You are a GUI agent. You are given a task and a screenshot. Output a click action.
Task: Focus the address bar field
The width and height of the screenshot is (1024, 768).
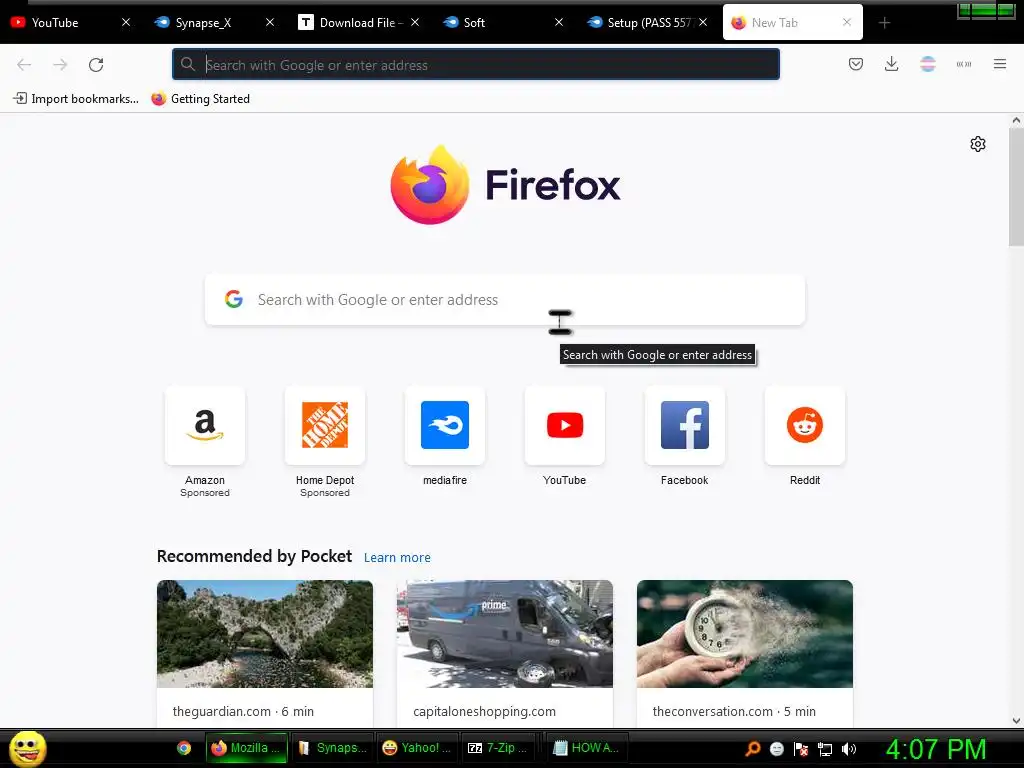(475, 64)
